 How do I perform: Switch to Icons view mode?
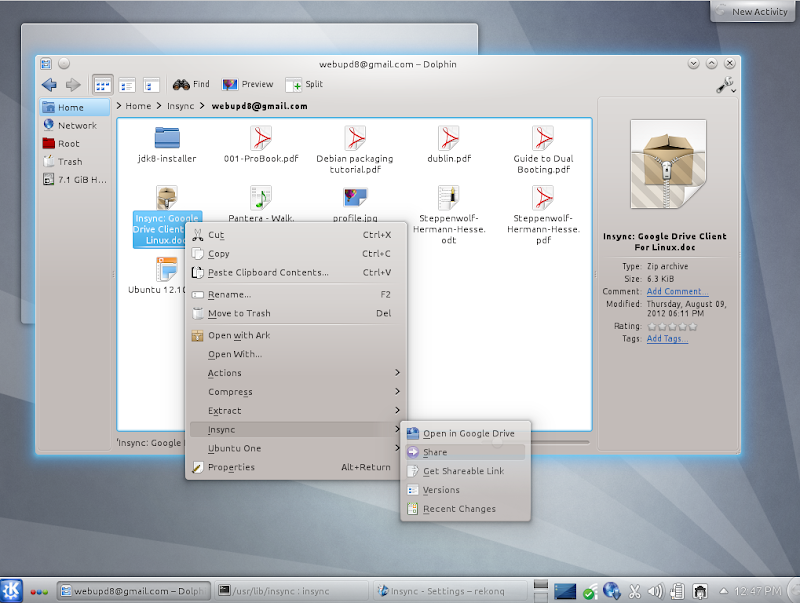pyautogui.click(x=103, y=85)
